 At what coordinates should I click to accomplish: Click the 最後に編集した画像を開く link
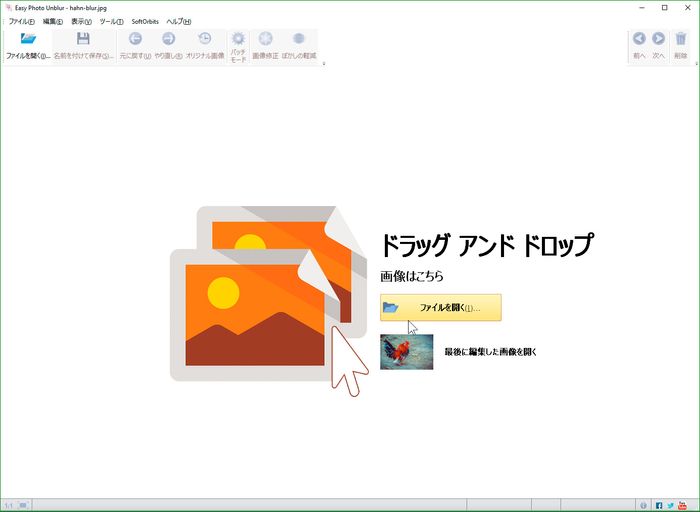pyautogui.click(x=490, y=352)
